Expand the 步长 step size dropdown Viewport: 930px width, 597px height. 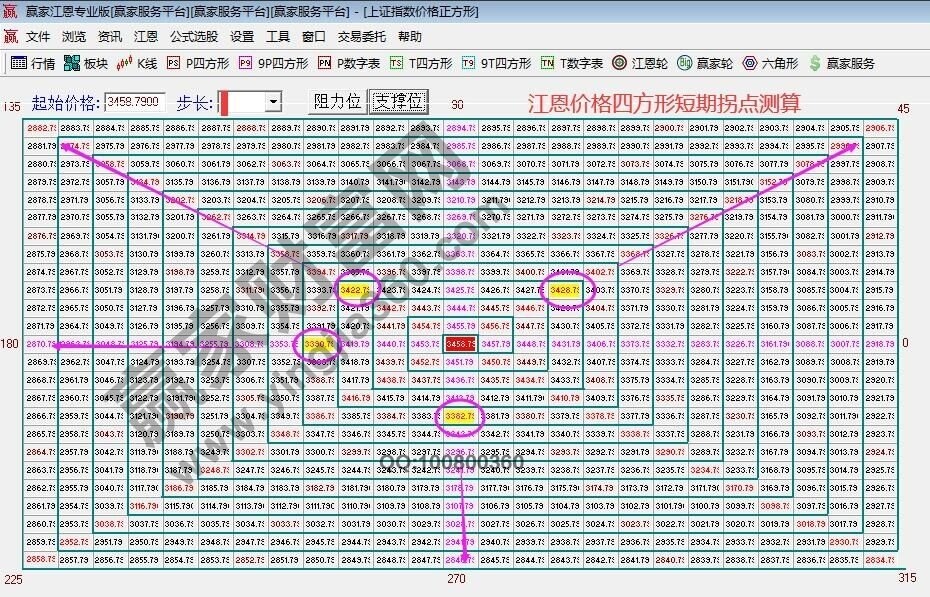pos(273,102)
